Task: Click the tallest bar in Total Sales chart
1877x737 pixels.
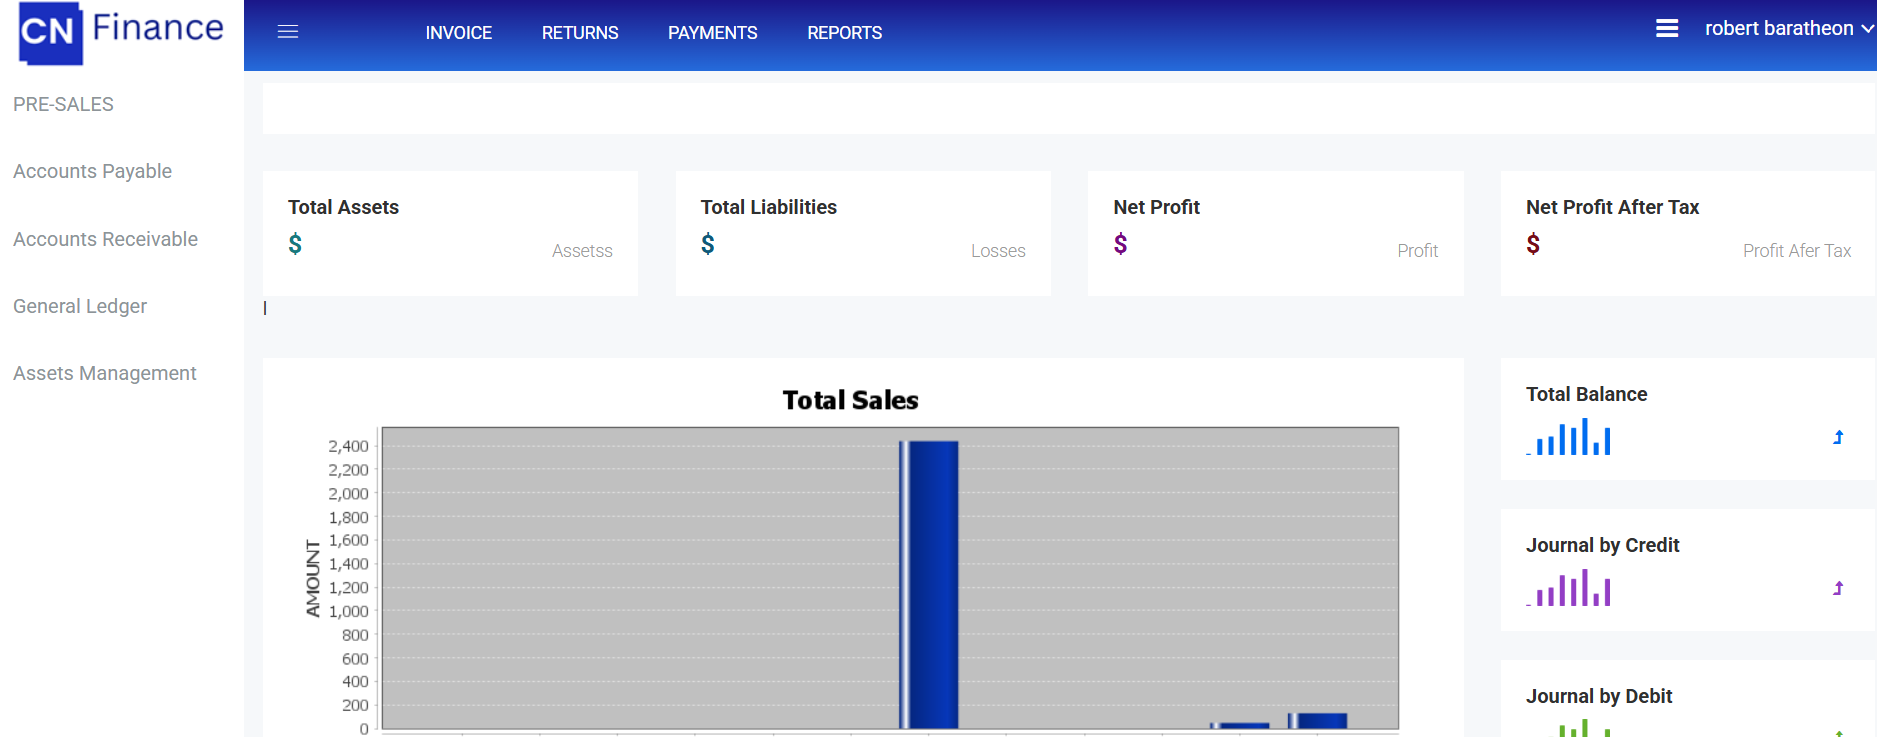Action: tap(930, 584)
